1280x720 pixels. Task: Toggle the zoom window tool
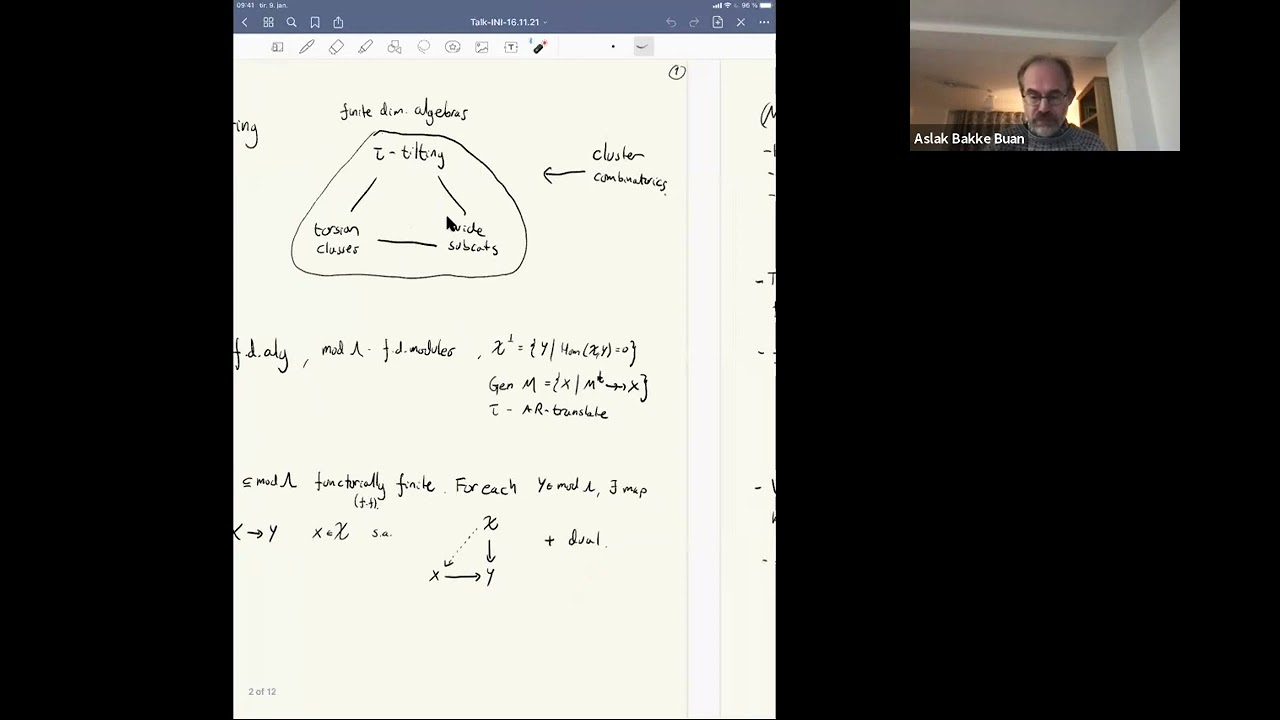pos(277,47)
